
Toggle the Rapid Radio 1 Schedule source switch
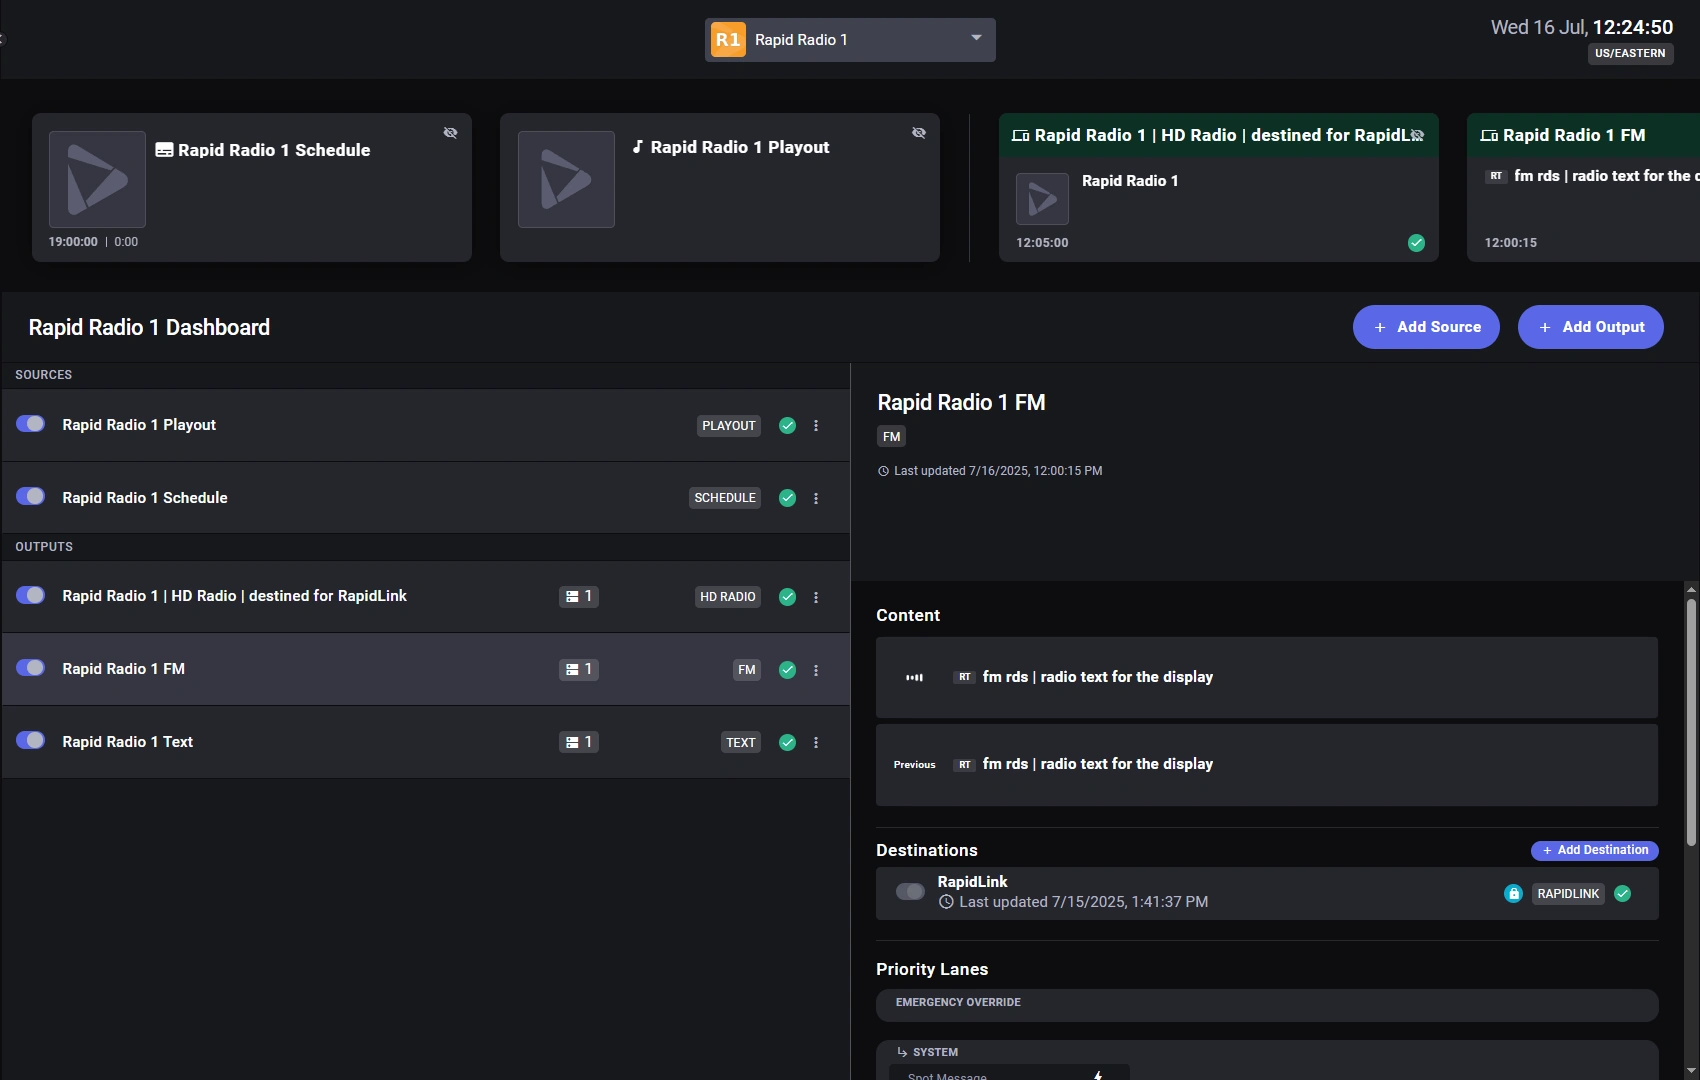click(31, 497)
